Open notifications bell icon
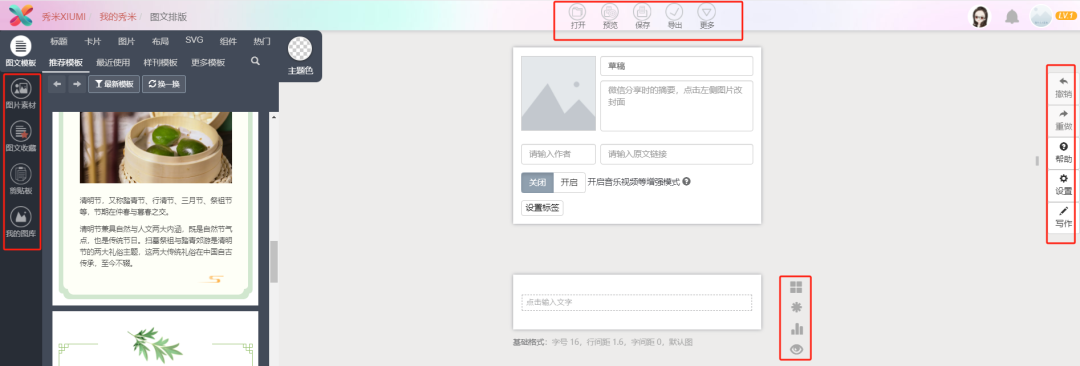1080x366 pixels. click(1012, 17)
